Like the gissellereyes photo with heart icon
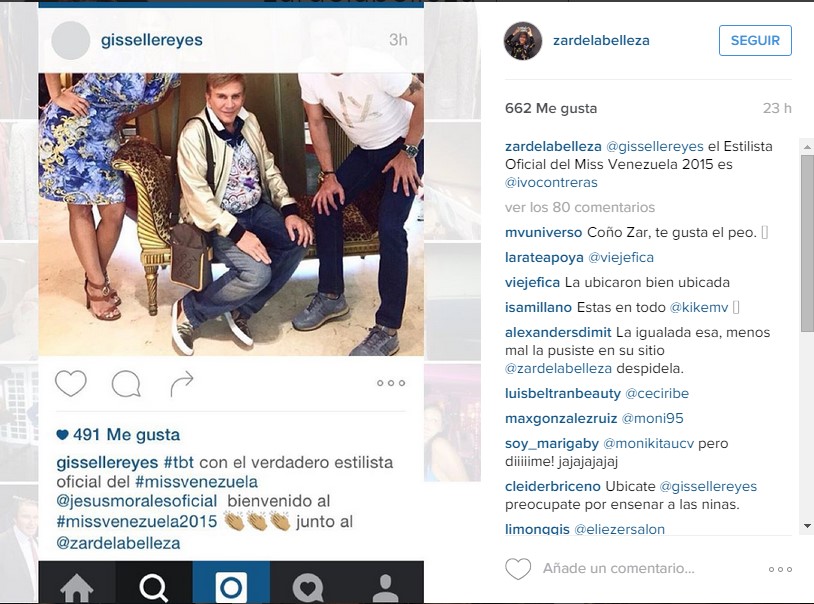This screenshot has width=814, height=604. [71, 384]
